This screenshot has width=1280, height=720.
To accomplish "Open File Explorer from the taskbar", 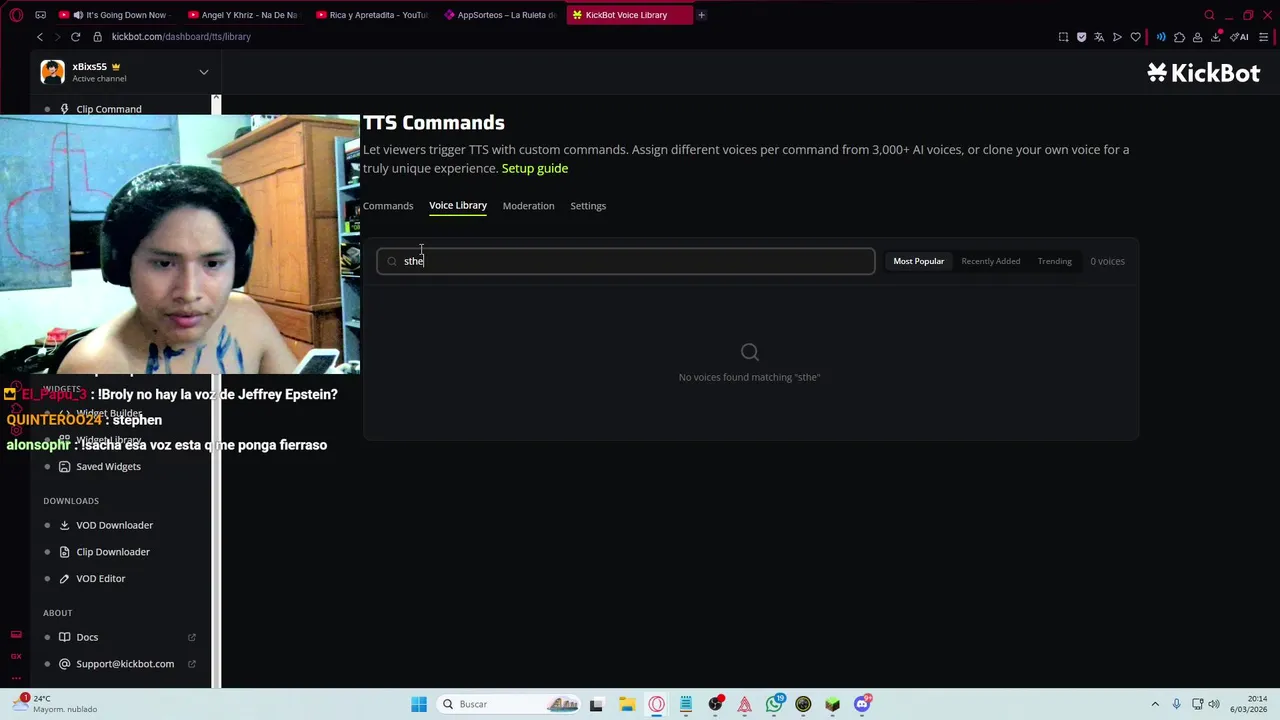I will (x=627, y=704).
